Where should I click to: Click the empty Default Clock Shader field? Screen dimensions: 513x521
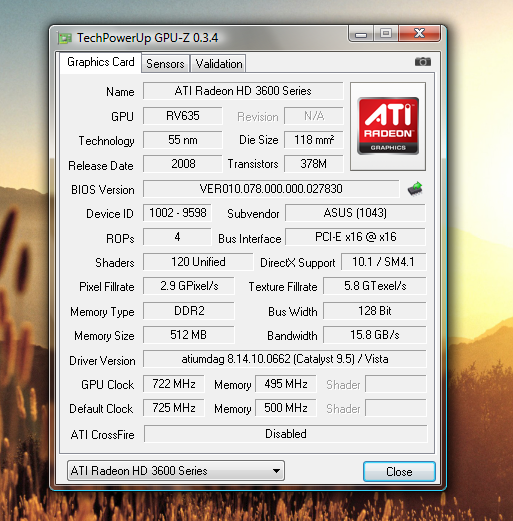pos(396,408)
